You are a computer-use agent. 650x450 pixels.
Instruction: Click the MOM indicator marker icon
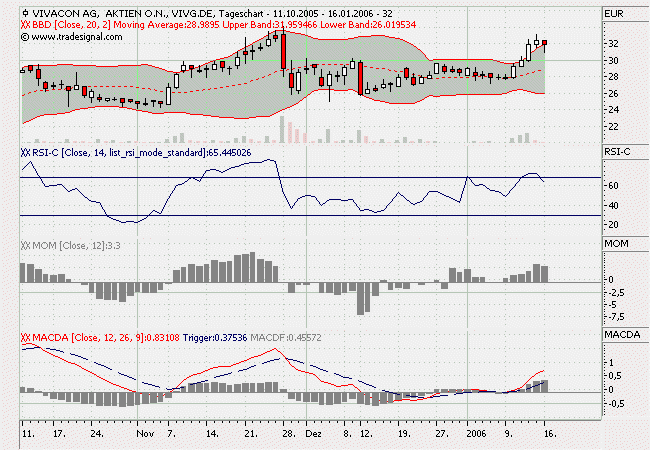click(25, 246)
